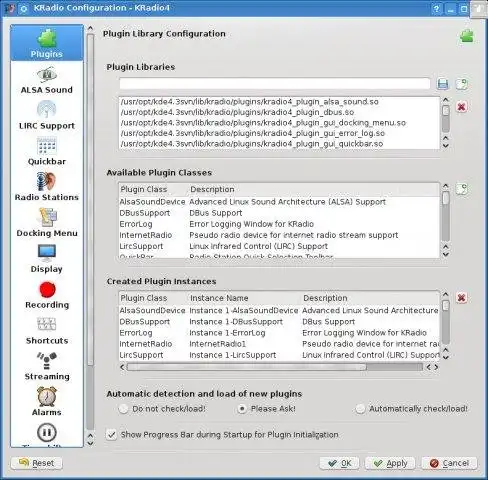Click horizontal scrollbar of Created Plugin Instances
Viewport: 488px width, 480px height.
pyautogui.click(x=247, y=367)
